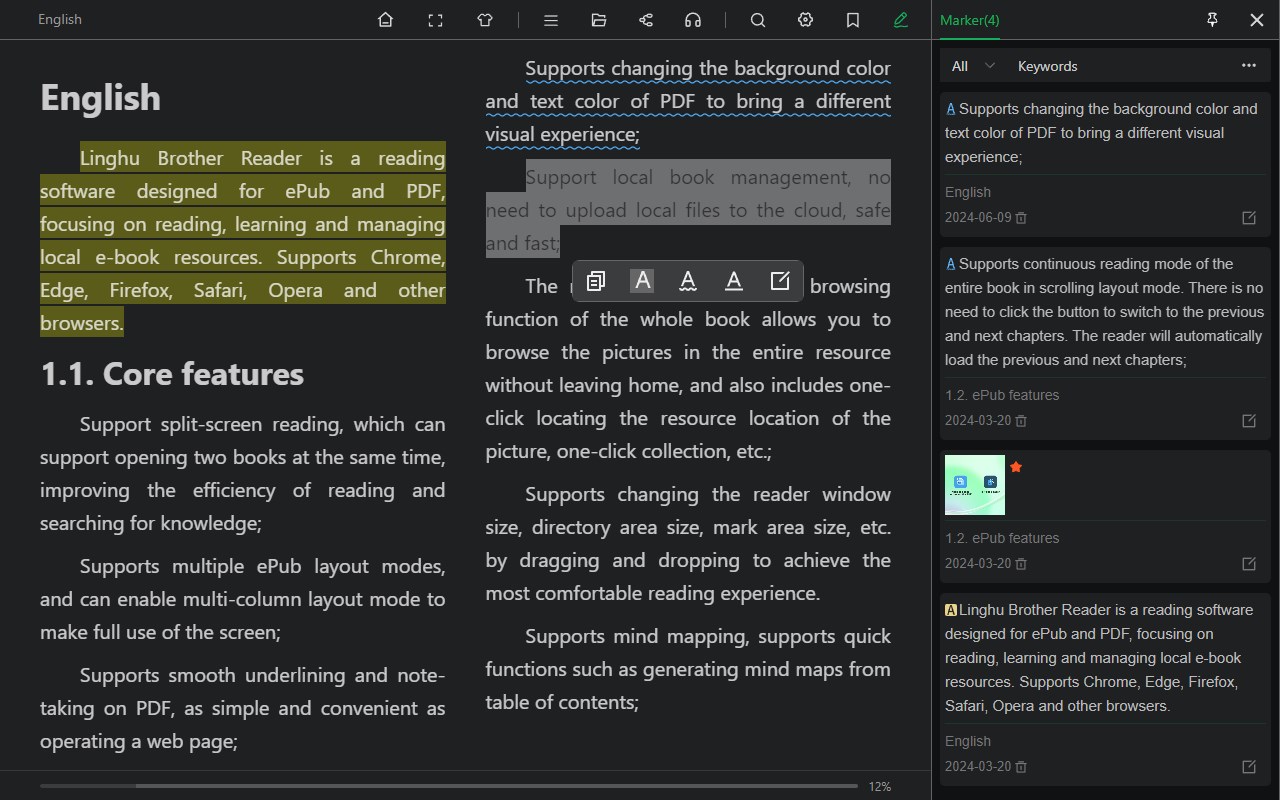Expand the All filter dropdown

click(973, 66)
